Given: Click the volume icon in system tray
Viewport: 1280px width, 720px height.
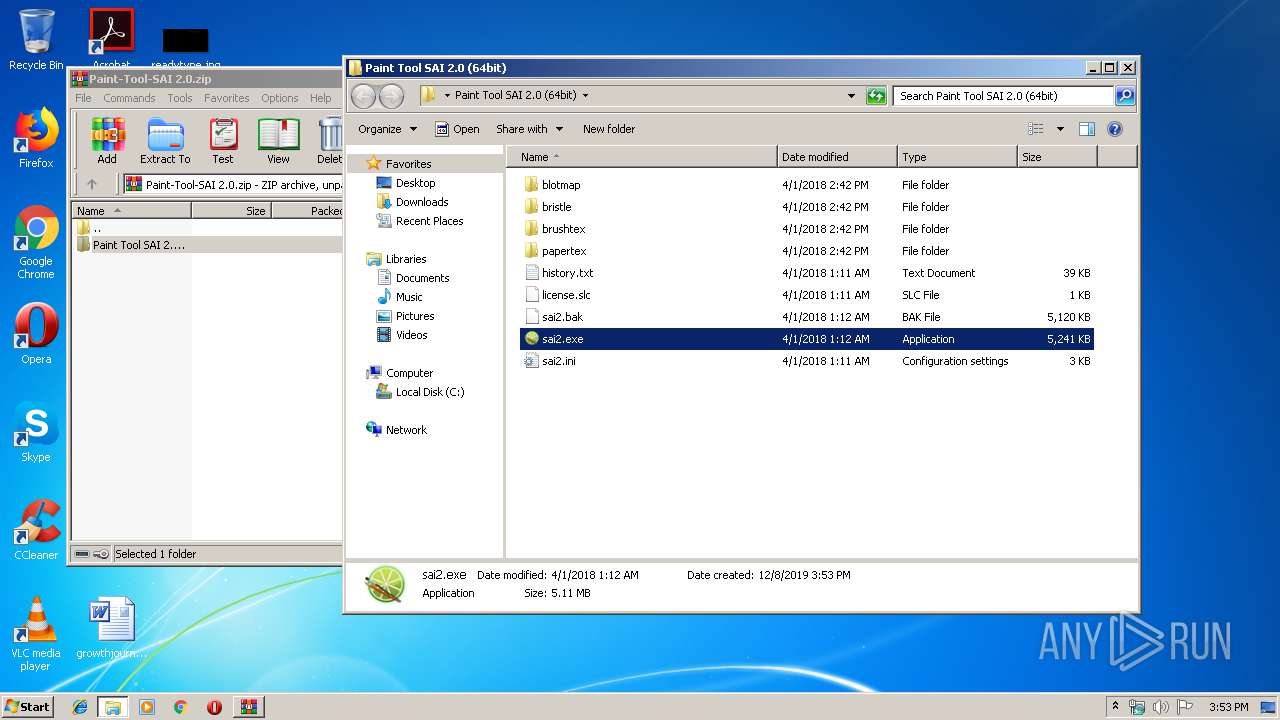Looking at the screenshot, I should point(1161,707).
